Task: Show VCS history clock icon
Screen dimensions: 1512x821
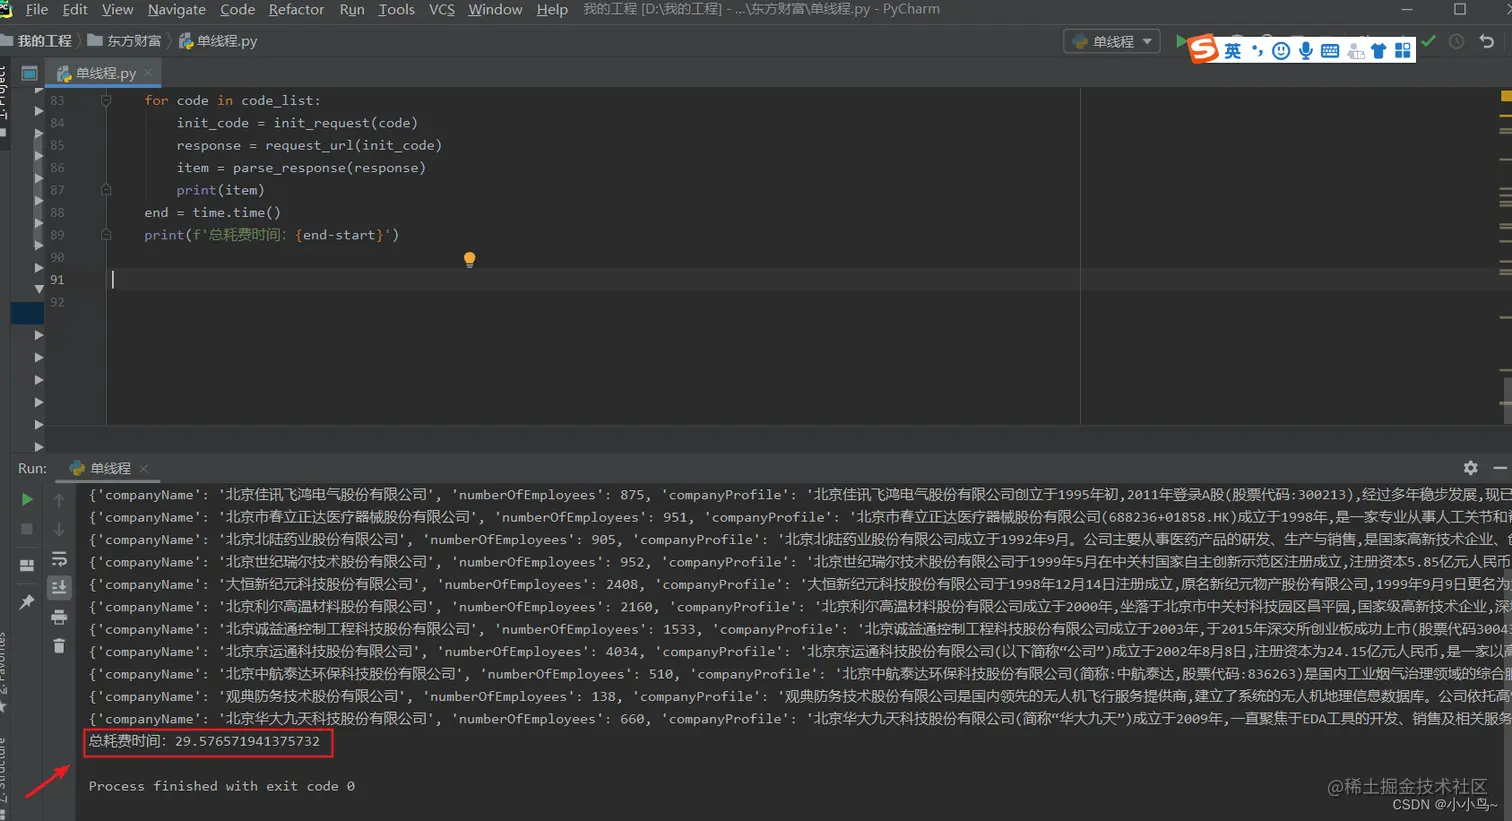Action: [x=1457, y=41]
